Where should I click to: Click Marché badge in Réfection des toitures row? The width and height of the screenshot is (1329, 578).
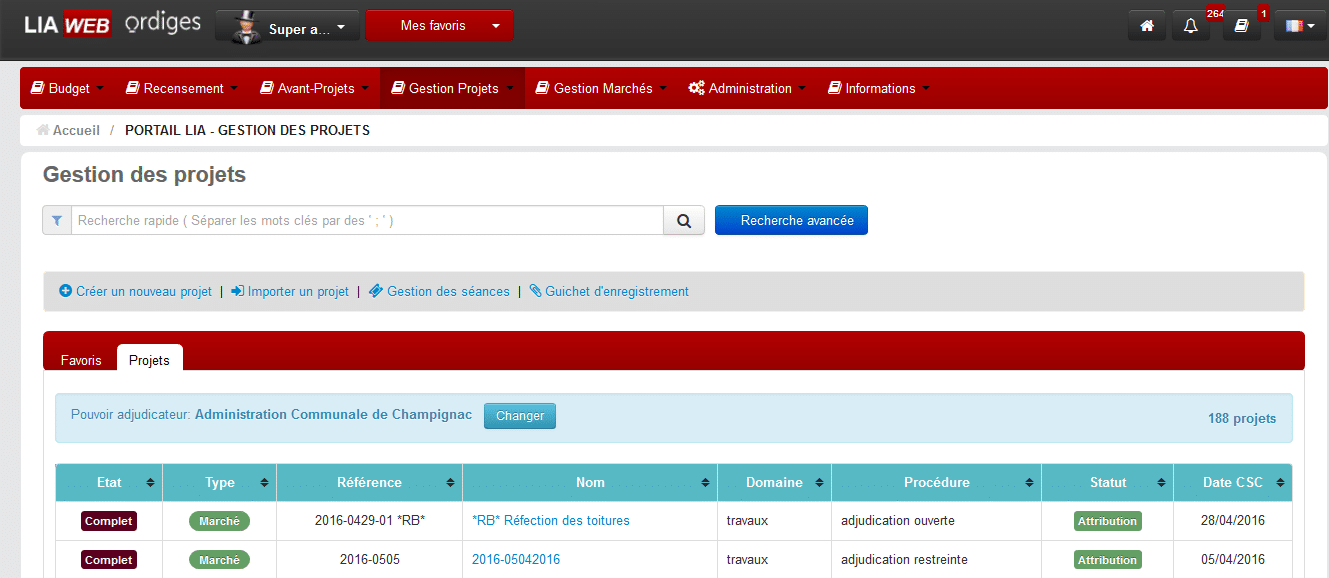pyautogui.click(x=219, y=521)
